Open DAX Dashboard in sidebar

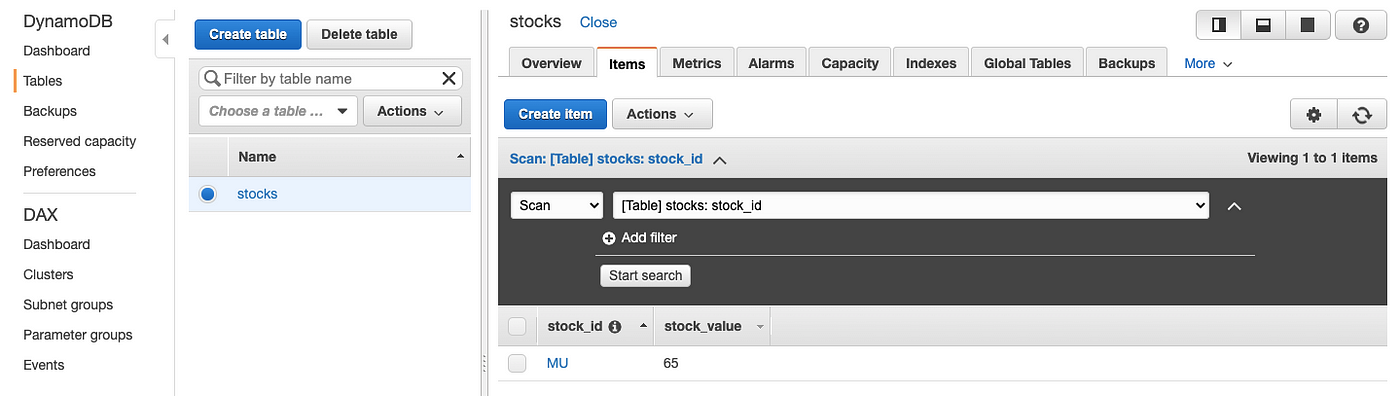click(x=57, y=245)
